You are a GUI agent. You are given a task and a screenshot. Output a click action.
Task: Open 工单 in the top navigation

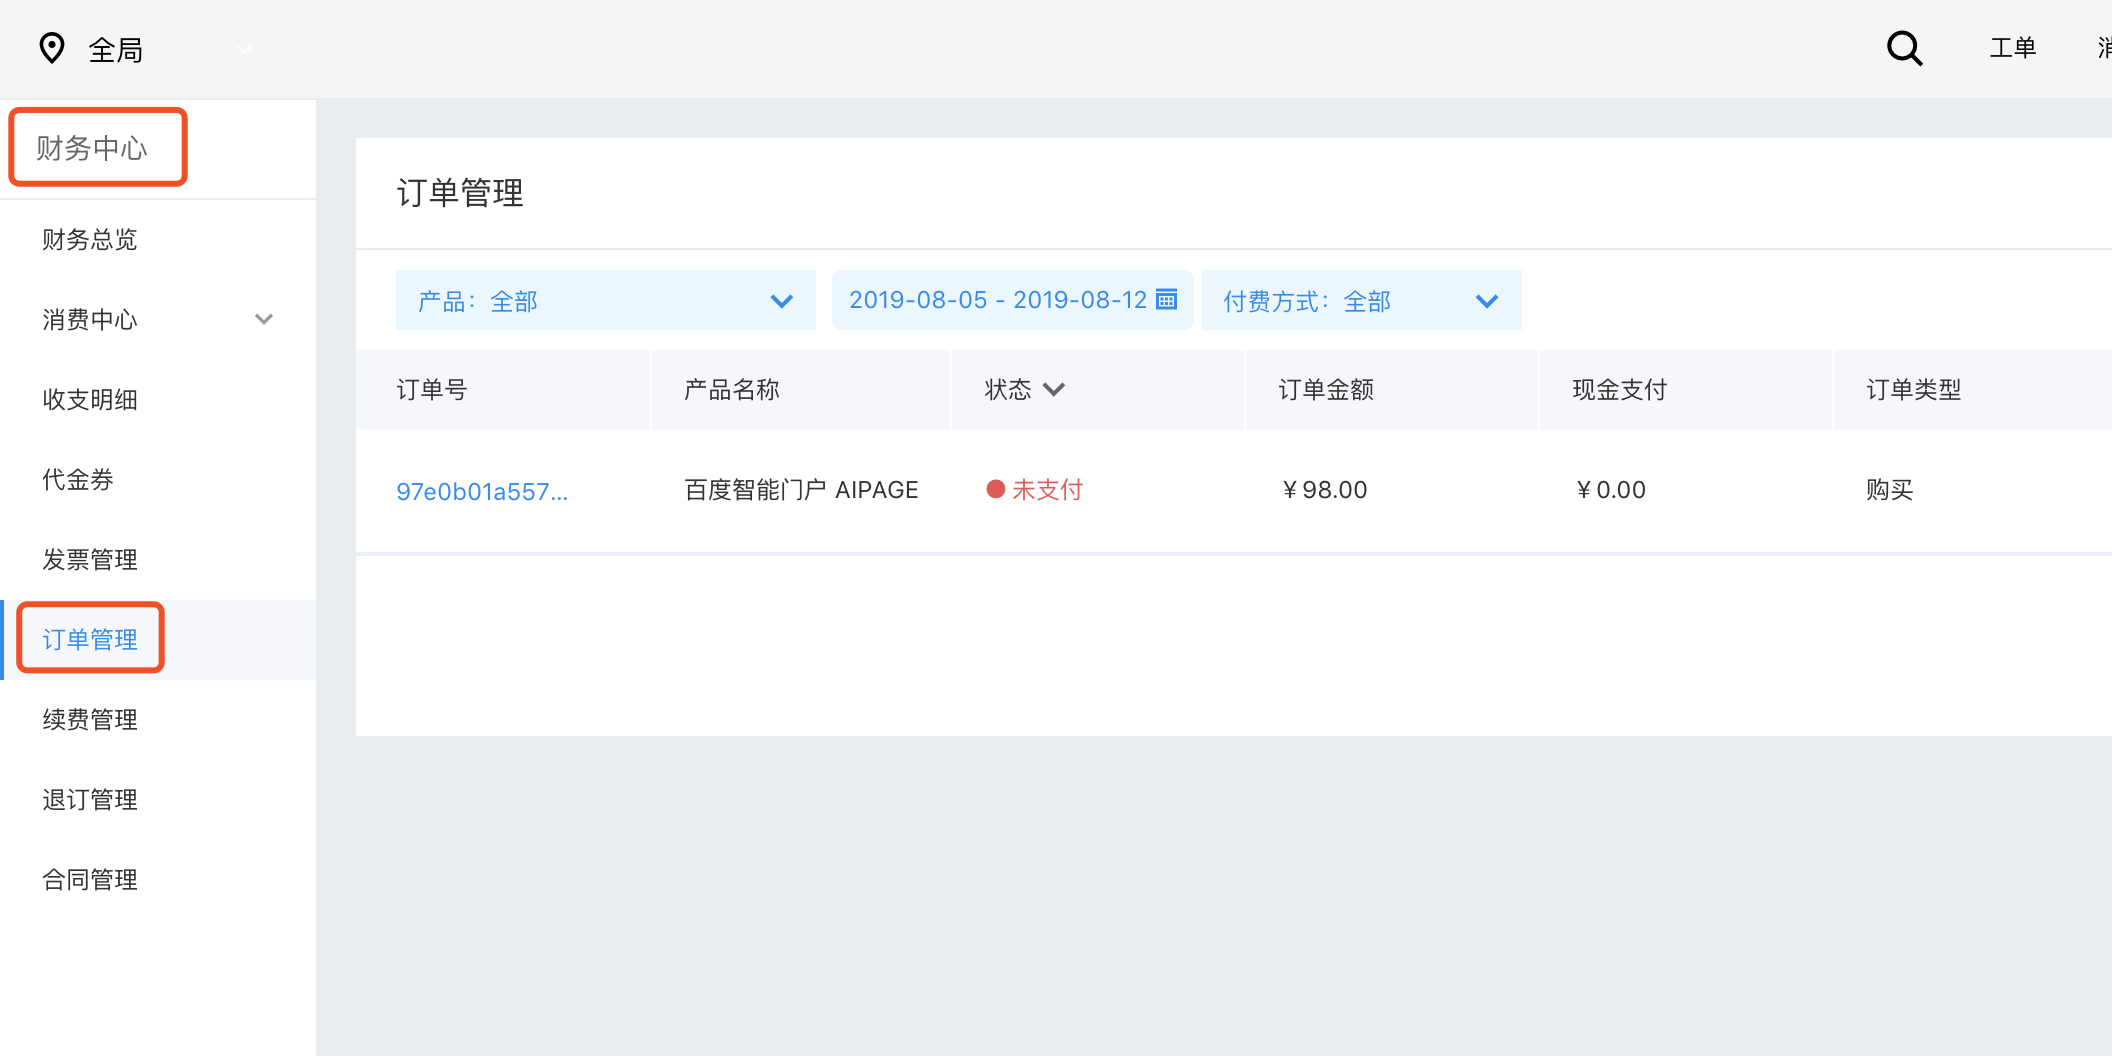(x=2013, y=47)
